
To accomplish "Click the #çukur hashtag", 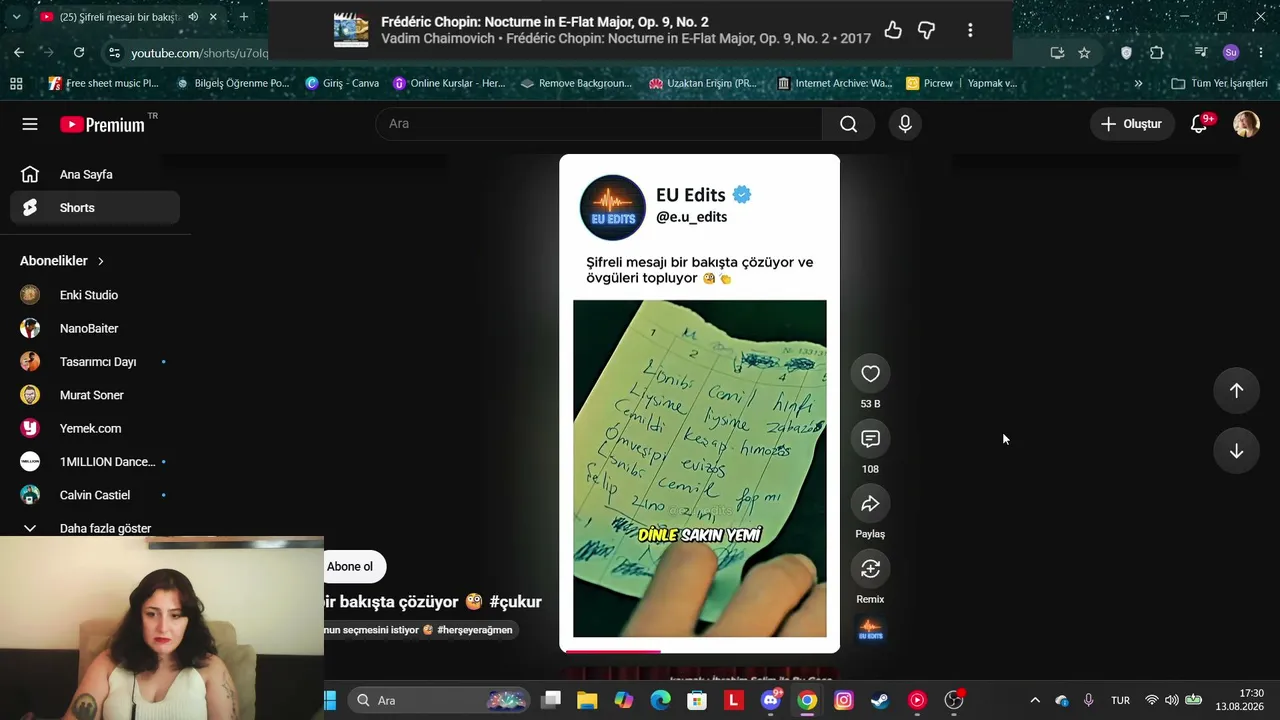I will pos(515,602).
